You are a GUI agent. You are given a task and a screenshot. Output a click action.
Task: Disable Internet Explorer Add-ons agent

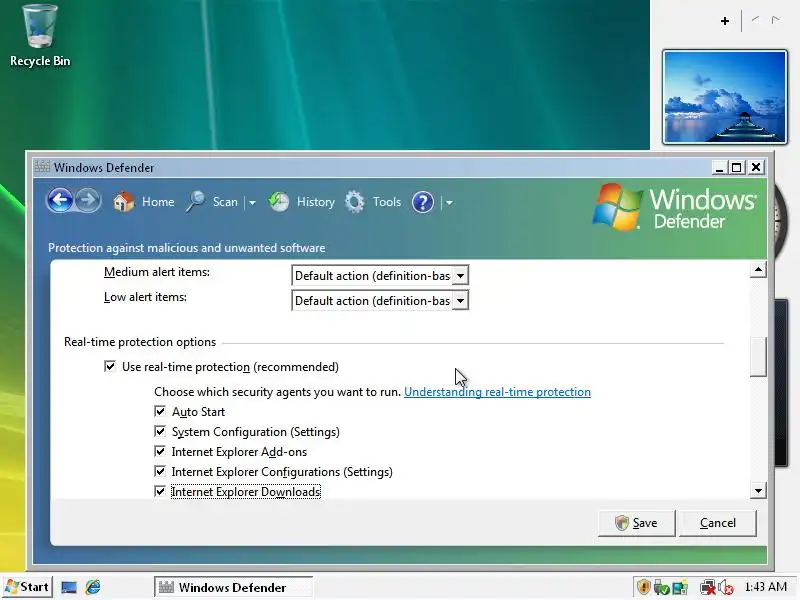click(x=160, y=451)
